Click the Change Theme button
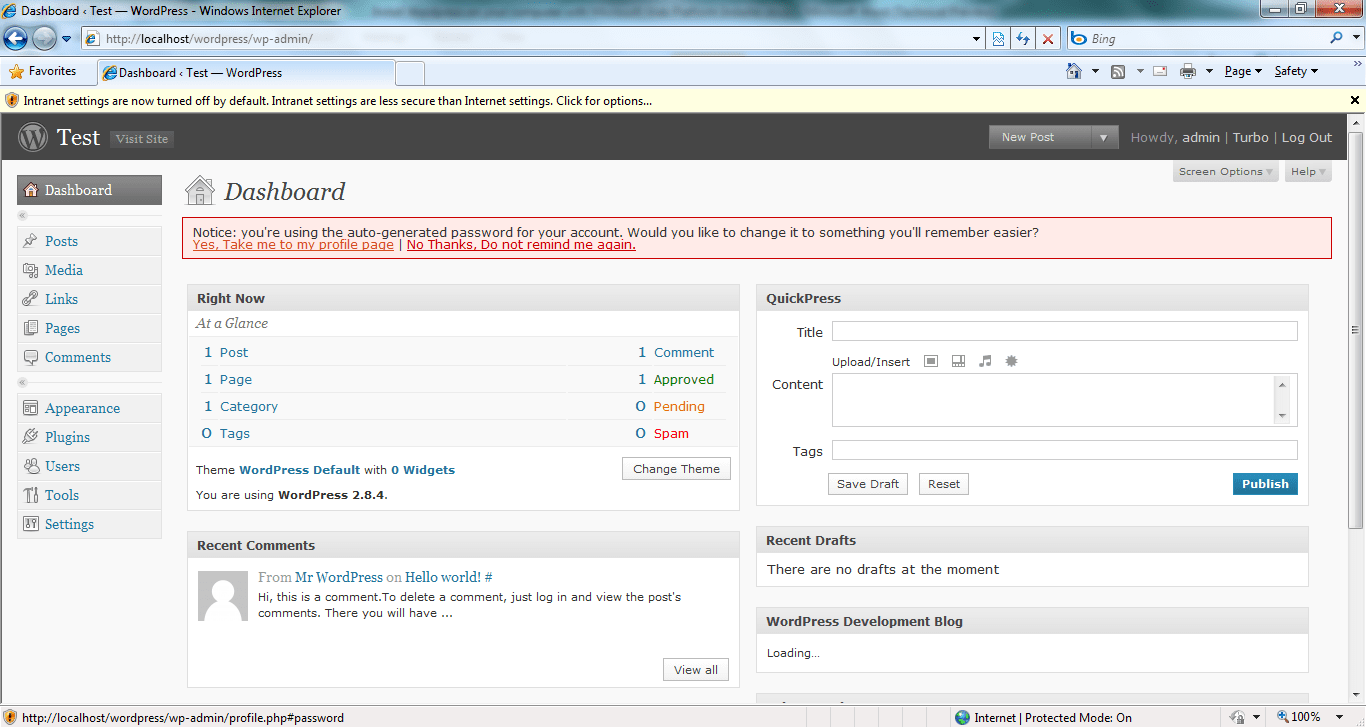This screenshot has width=1366, height=728. coord(676,469)
